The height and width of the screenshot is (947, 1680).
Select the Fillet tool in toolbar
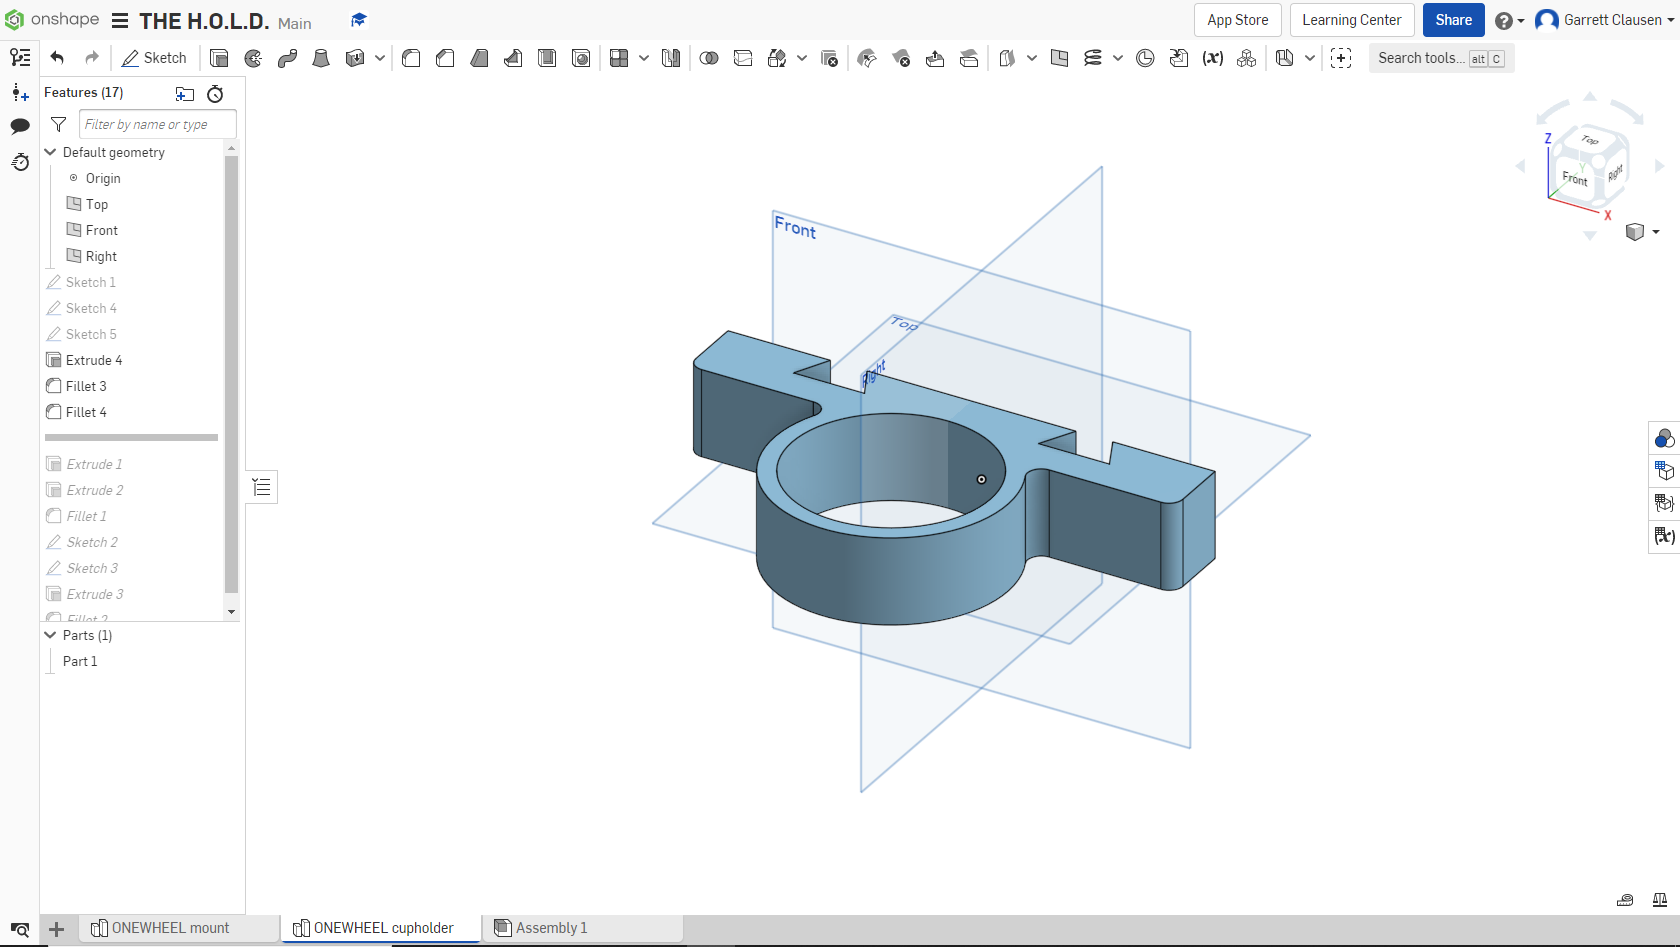[x=411, y=58]
